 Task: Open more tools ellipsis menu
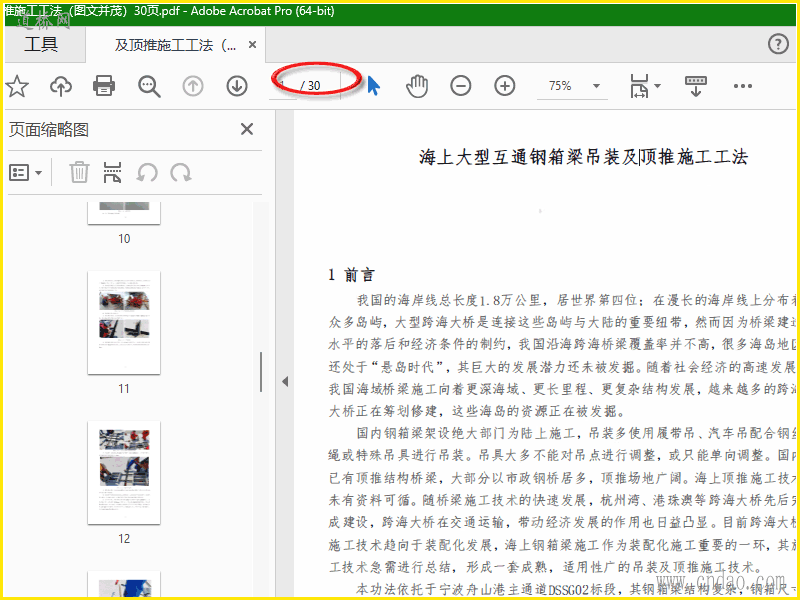(743, 86)
